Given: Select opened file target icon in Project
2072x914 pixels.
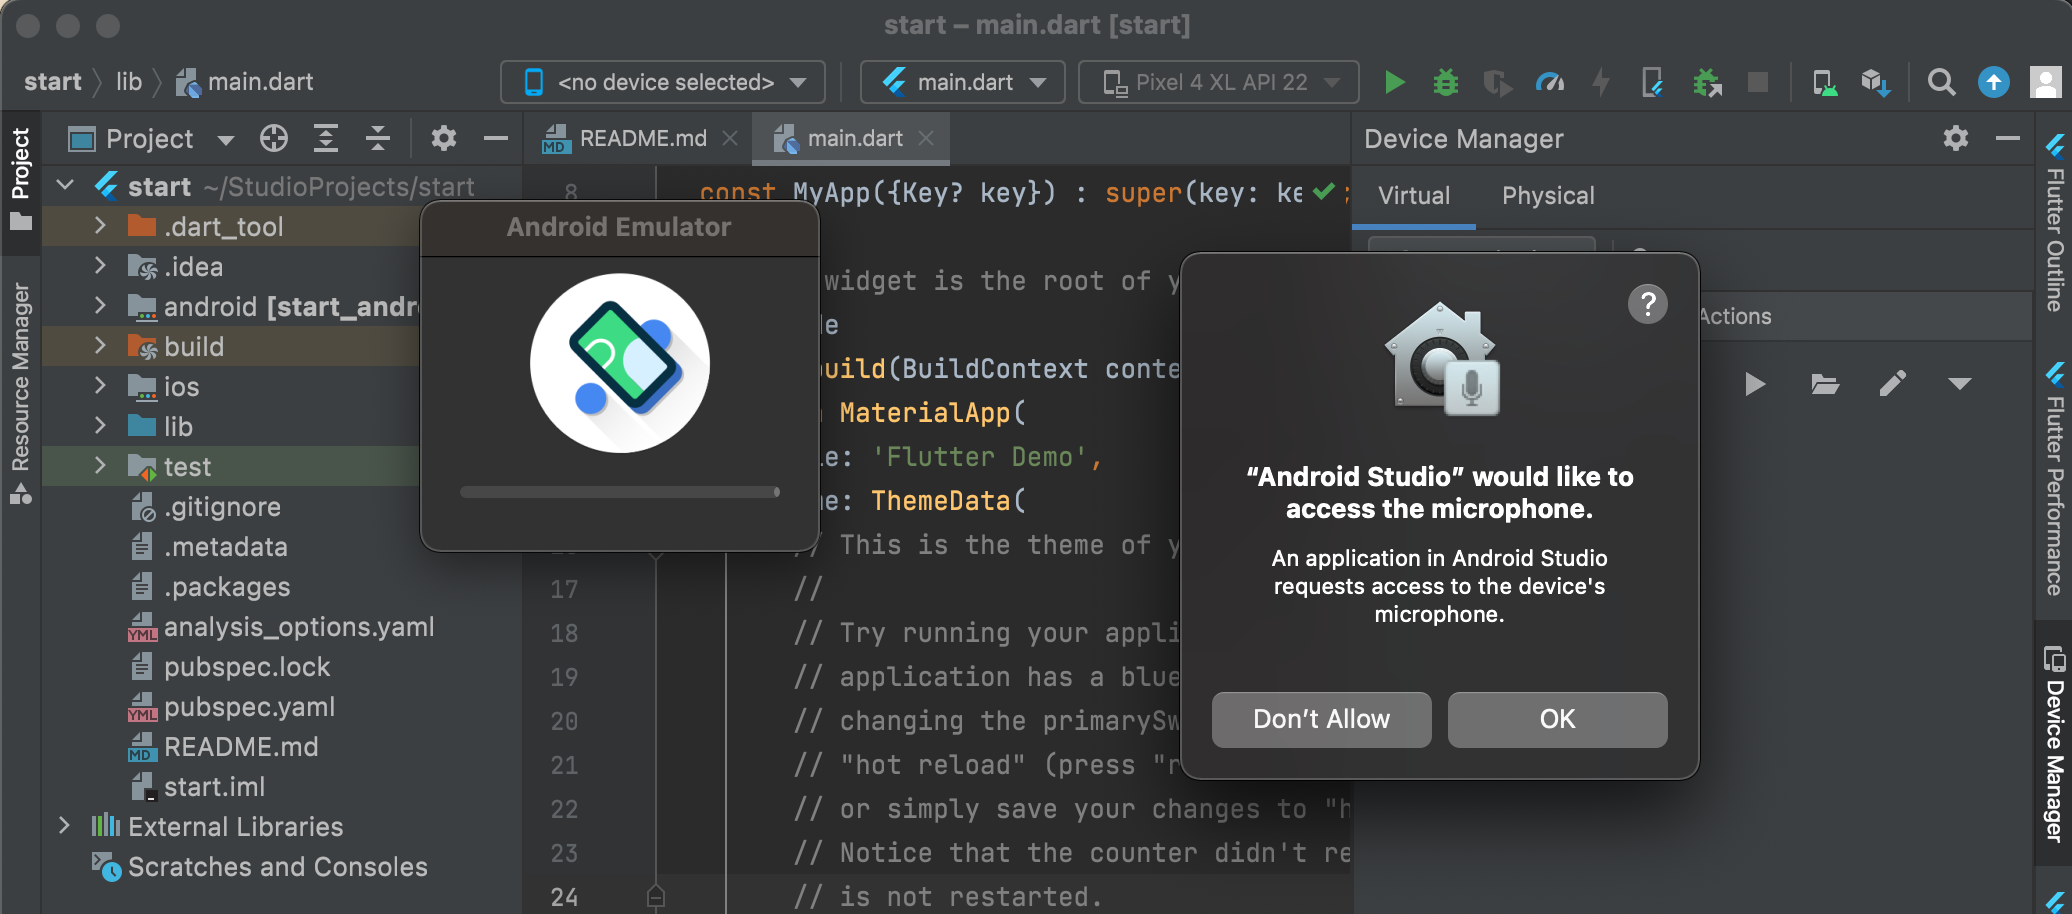Looking at the screenshot, I should (x=274, y=138).
